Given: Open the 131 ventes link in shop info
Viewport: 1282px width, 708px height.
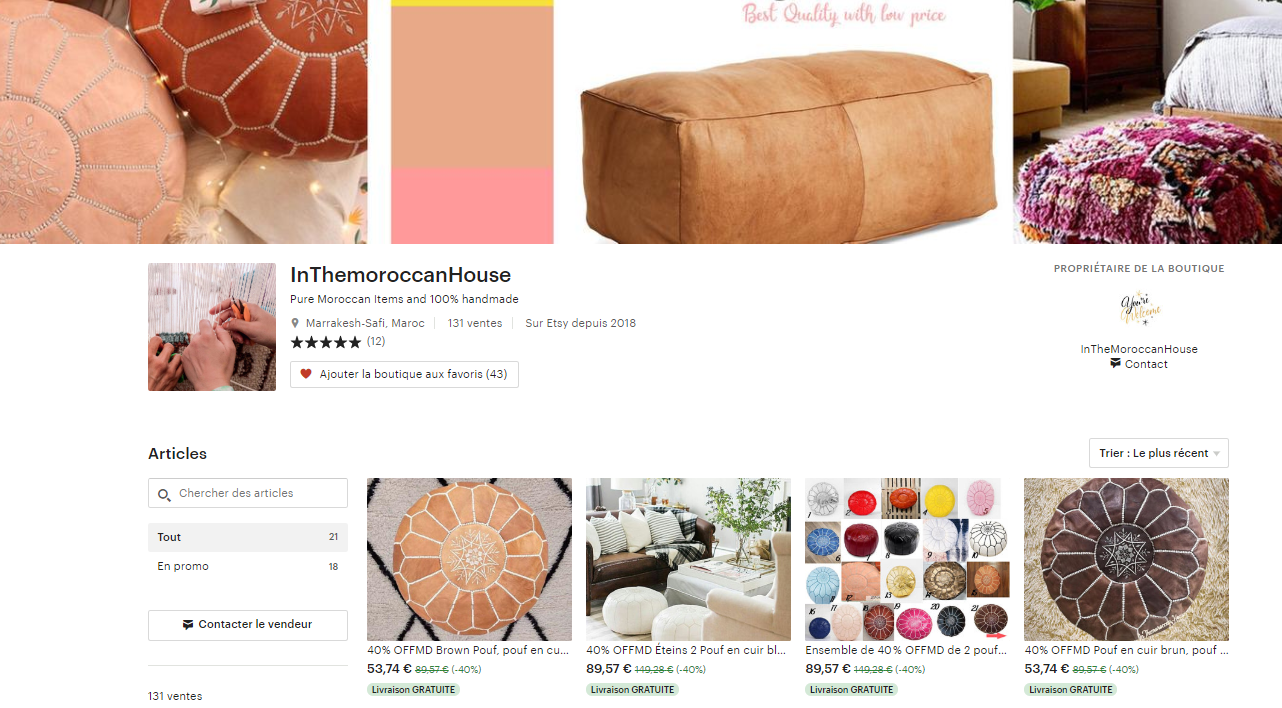Looking at the screenshot, I should [x=475, y=323].
